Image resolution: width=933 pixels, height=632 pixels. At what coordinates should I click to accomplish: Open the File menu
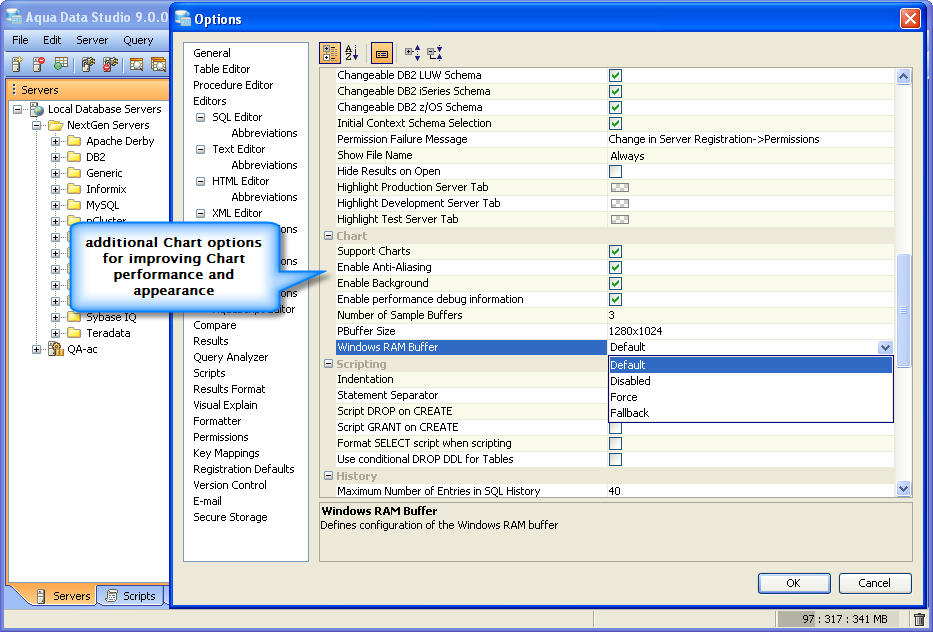pyautogui.click(x=20, y=40)
